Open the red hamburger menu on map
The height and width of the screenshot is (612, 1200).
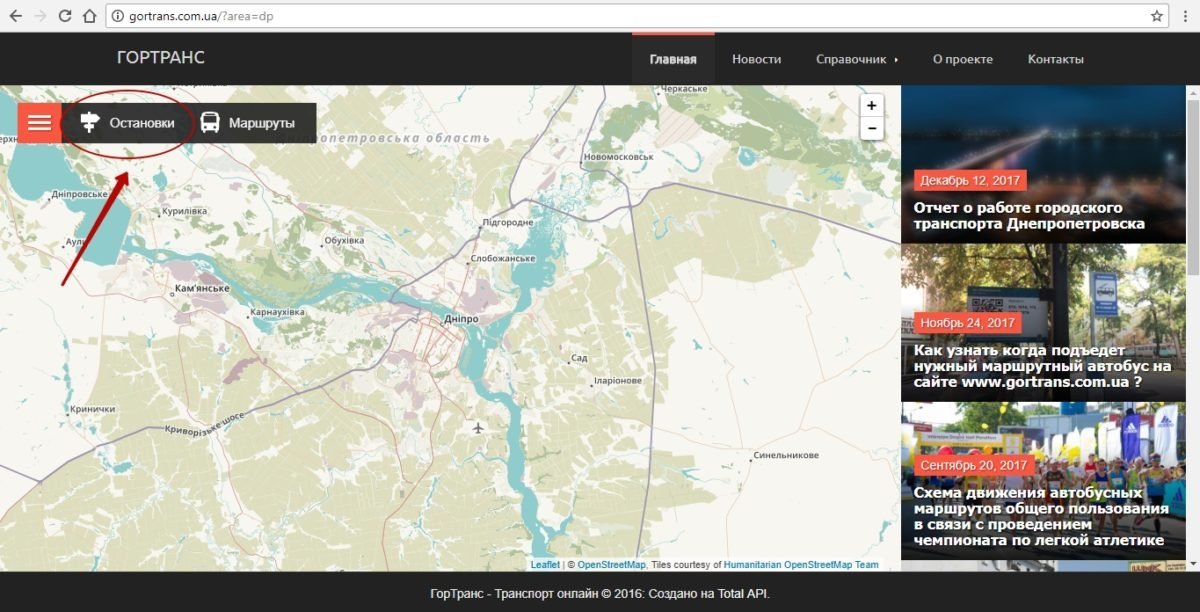pyautogui.click(x=39, y=123)
